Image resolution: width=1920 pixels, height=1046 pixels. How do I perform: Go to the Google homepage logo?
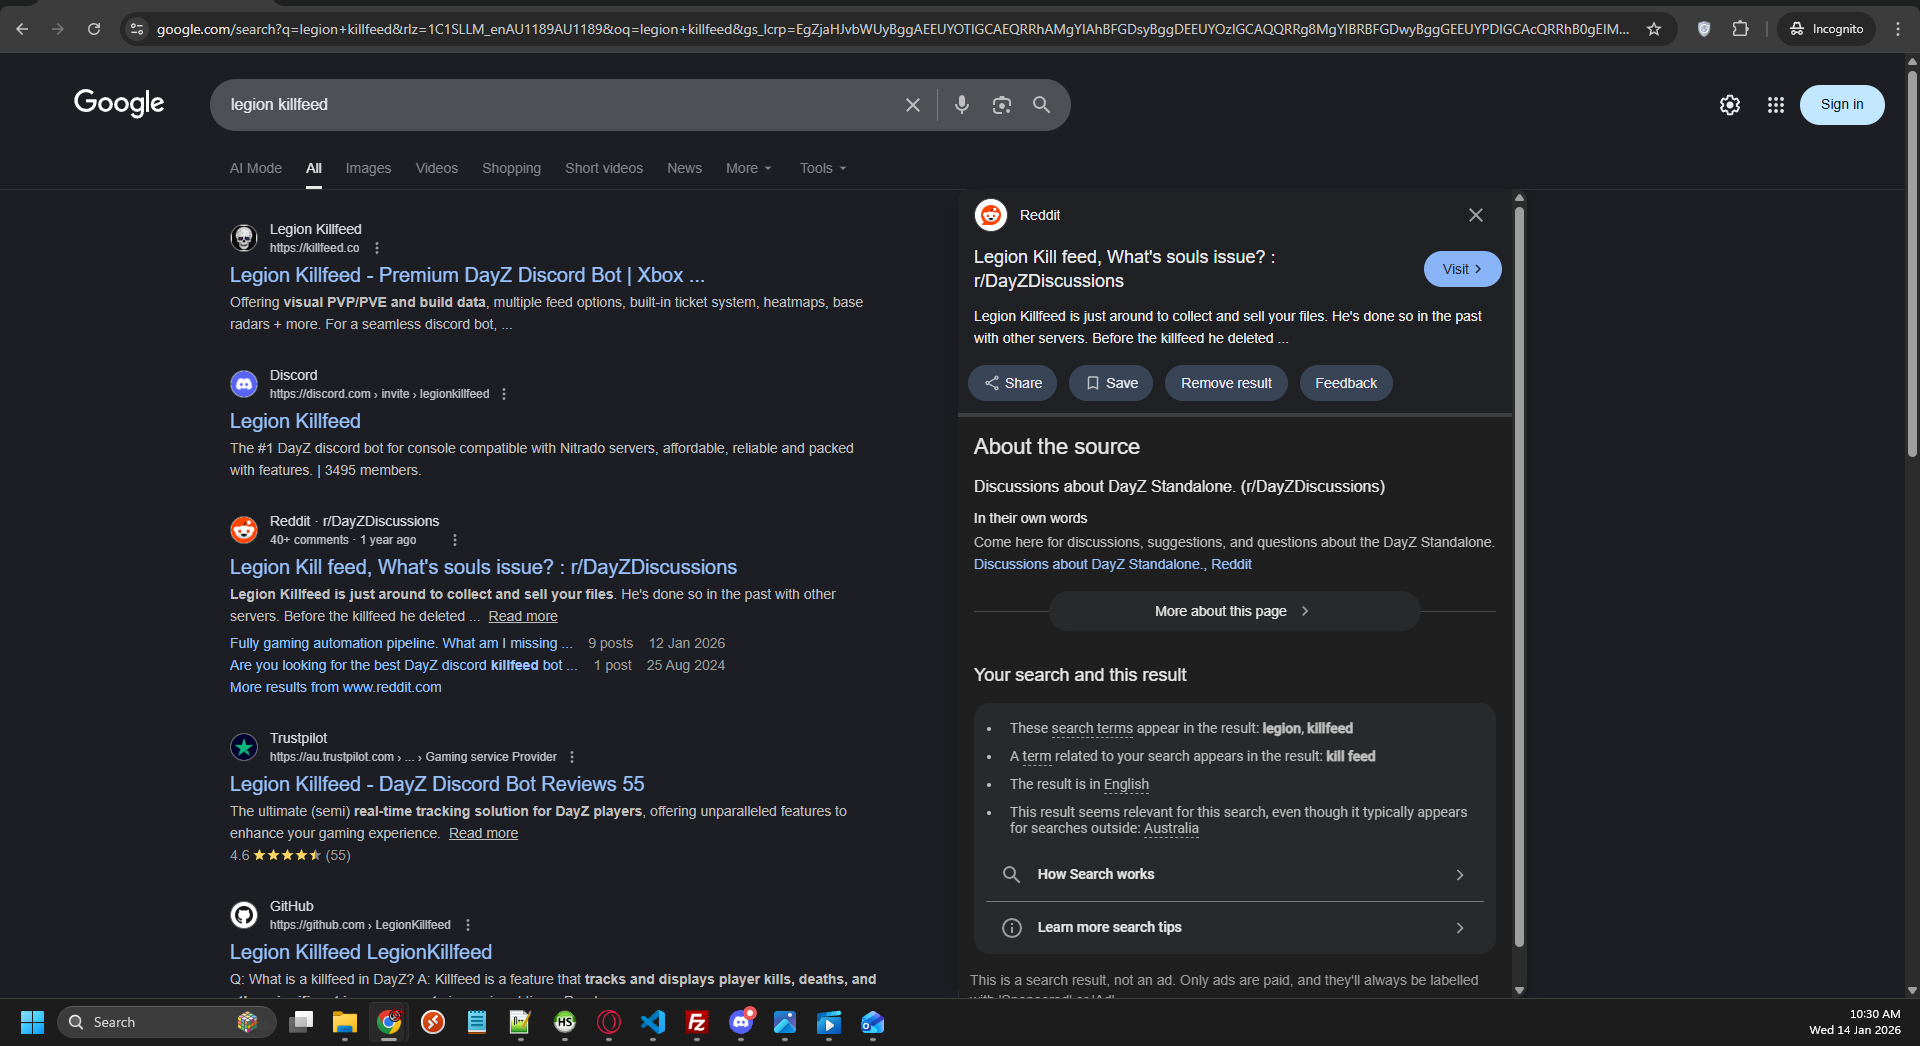pyautogui.click(x=119, y=103)
